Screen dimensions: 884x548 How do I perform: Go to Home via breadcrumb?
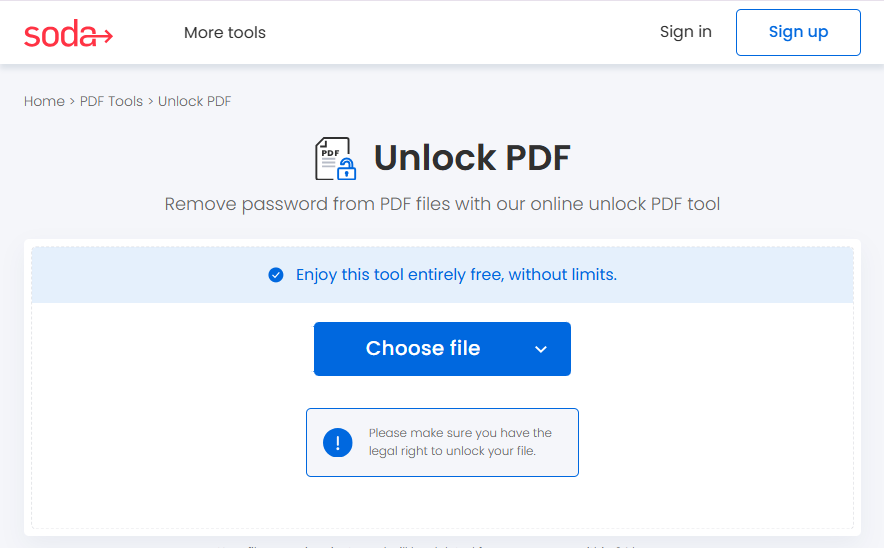(x=44, y=101)
